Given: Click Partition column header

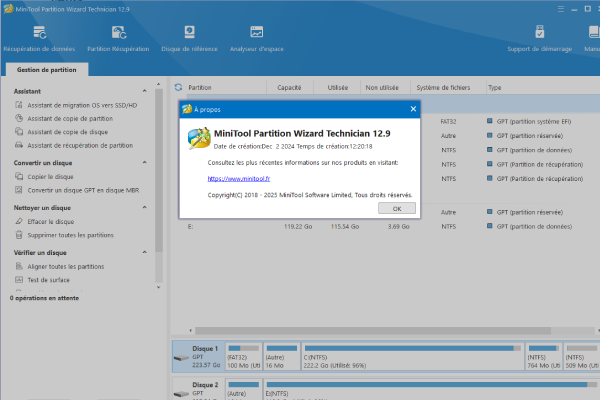Looking at the screenshot, I should pos(200,88).
